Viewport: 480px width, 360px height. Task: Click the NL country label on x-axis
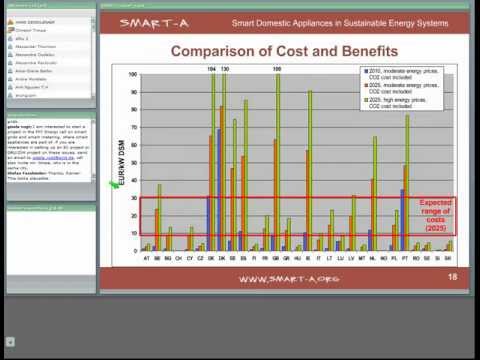coord(373,258)
